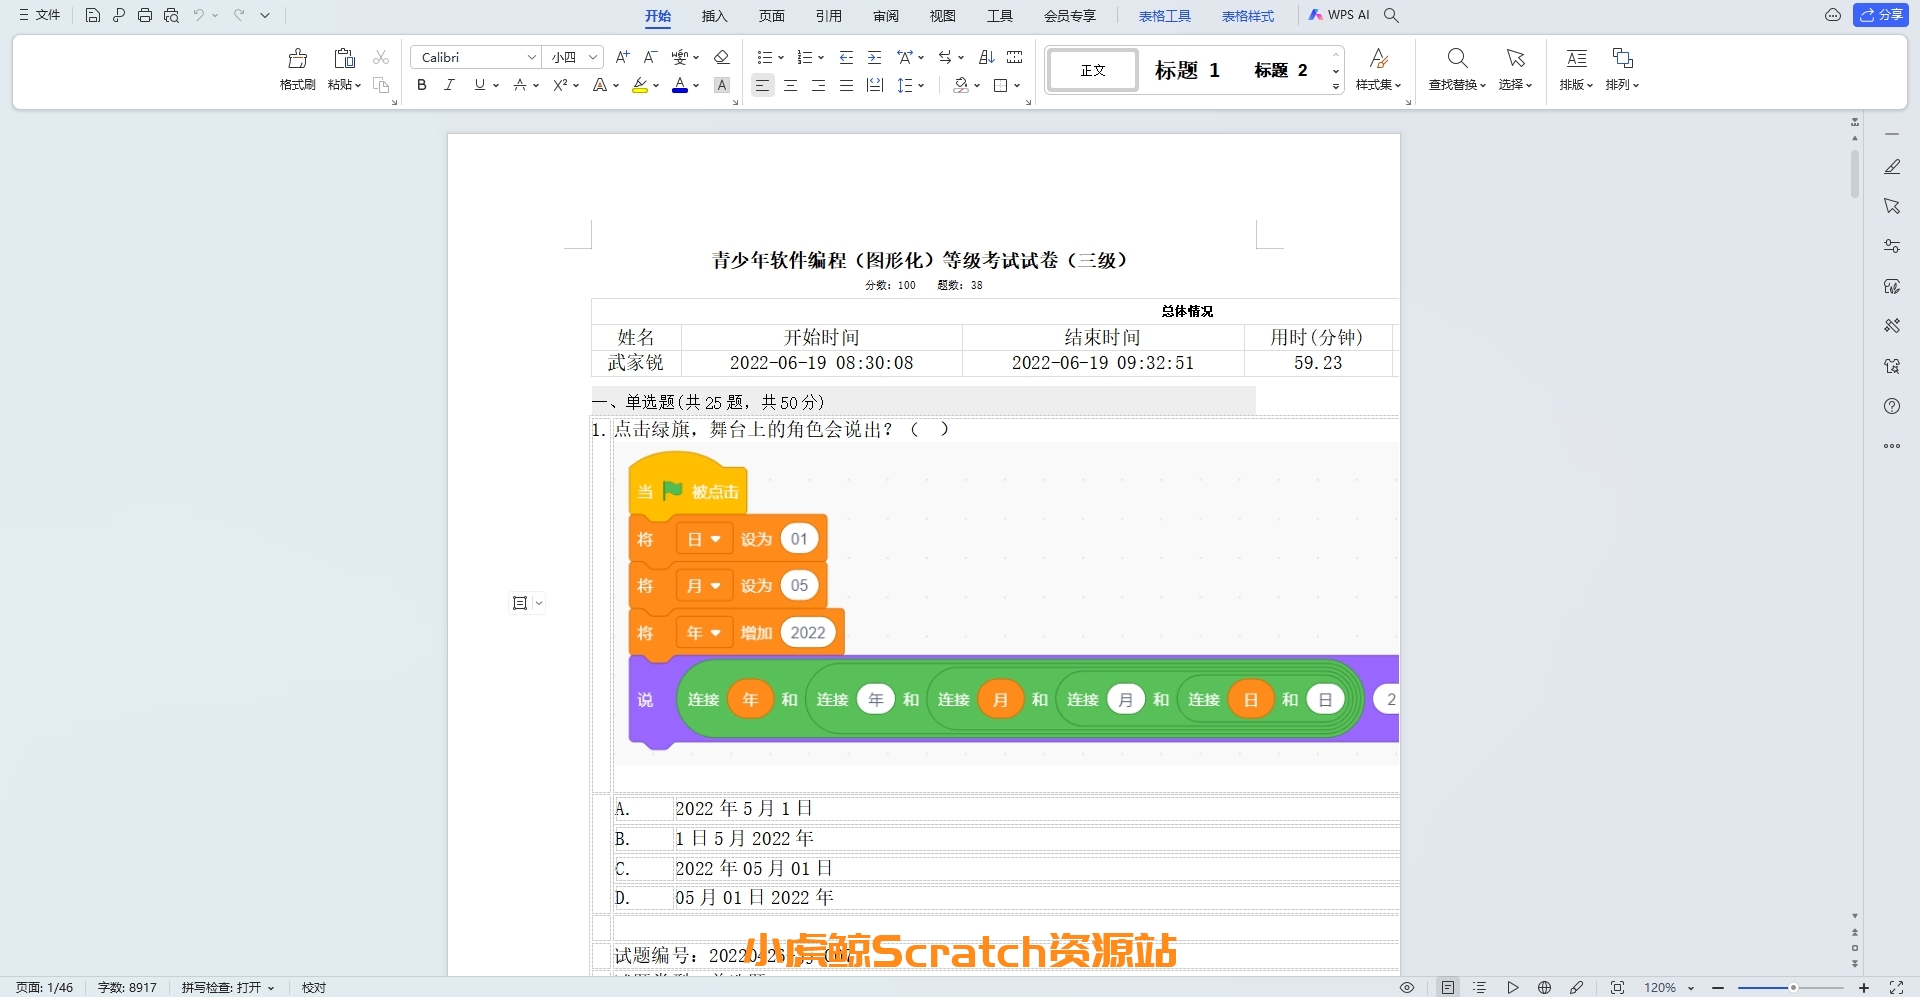Click the eye-protection reading icon in status bar
This screenshot has width=1920, height=997.
(x=1407, y=987)
